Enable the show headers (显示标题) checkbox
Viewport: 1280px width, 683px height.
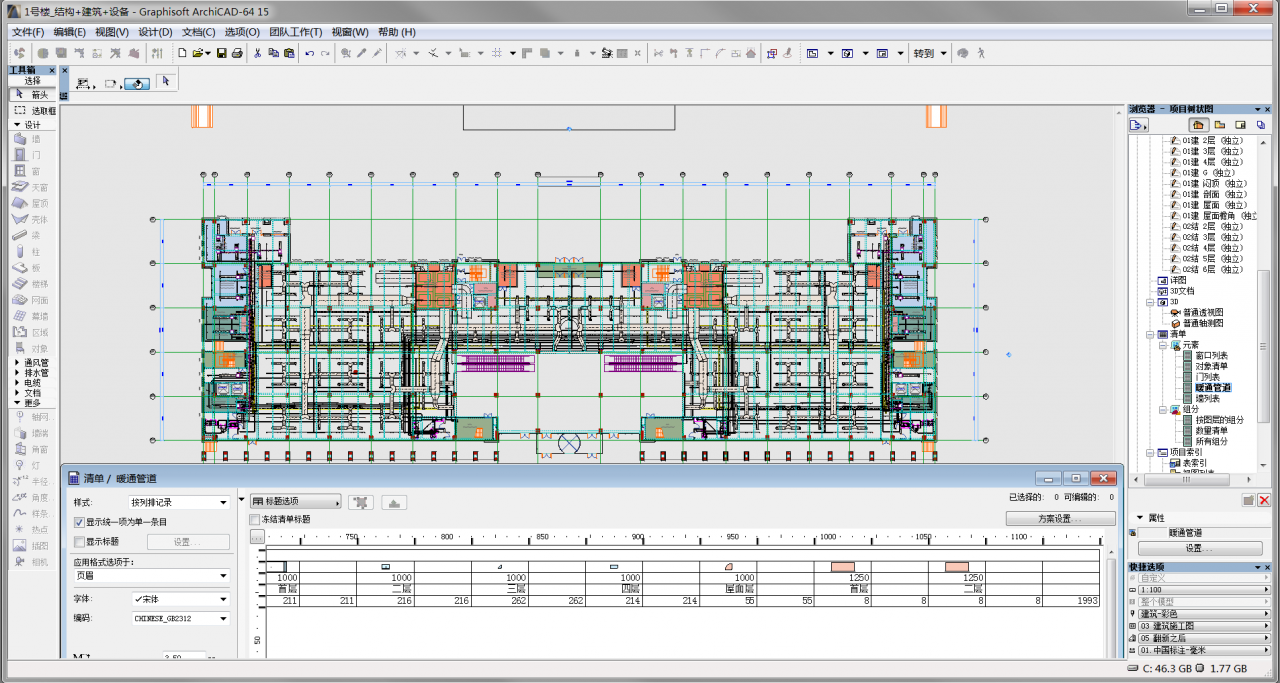(x=80, y=541)
